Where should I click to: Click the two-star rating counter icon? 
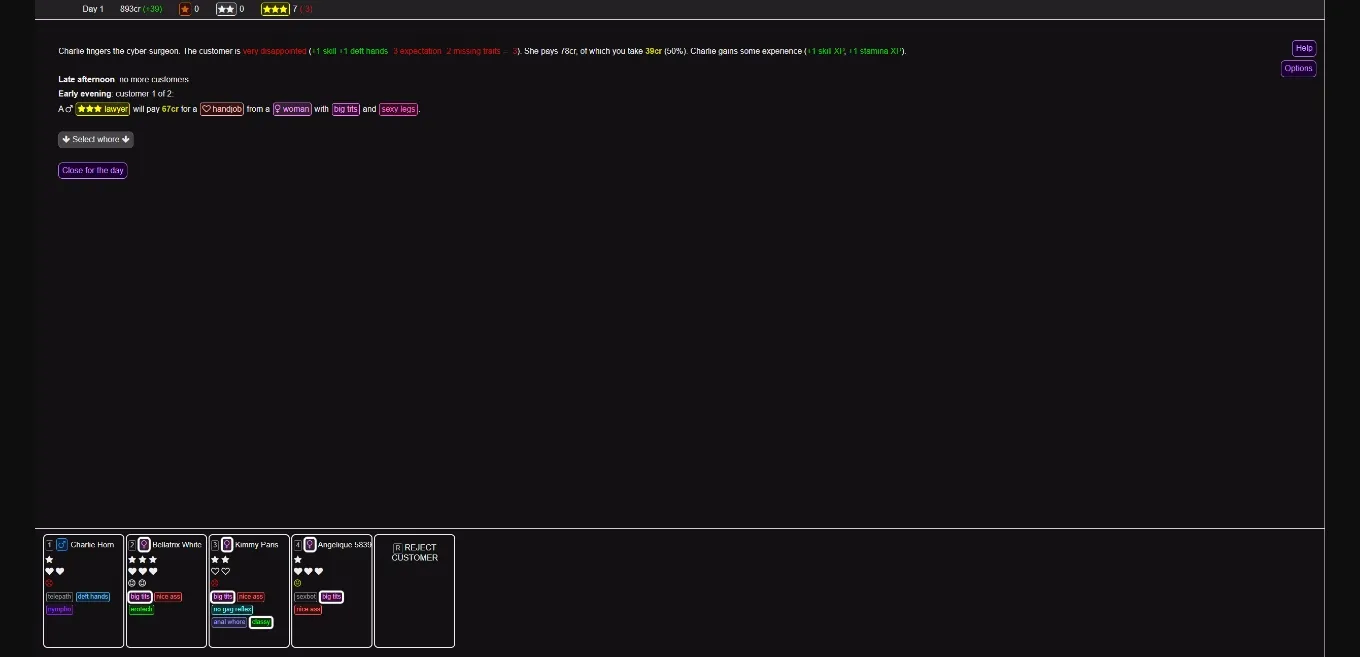click(x=227, y=9)
